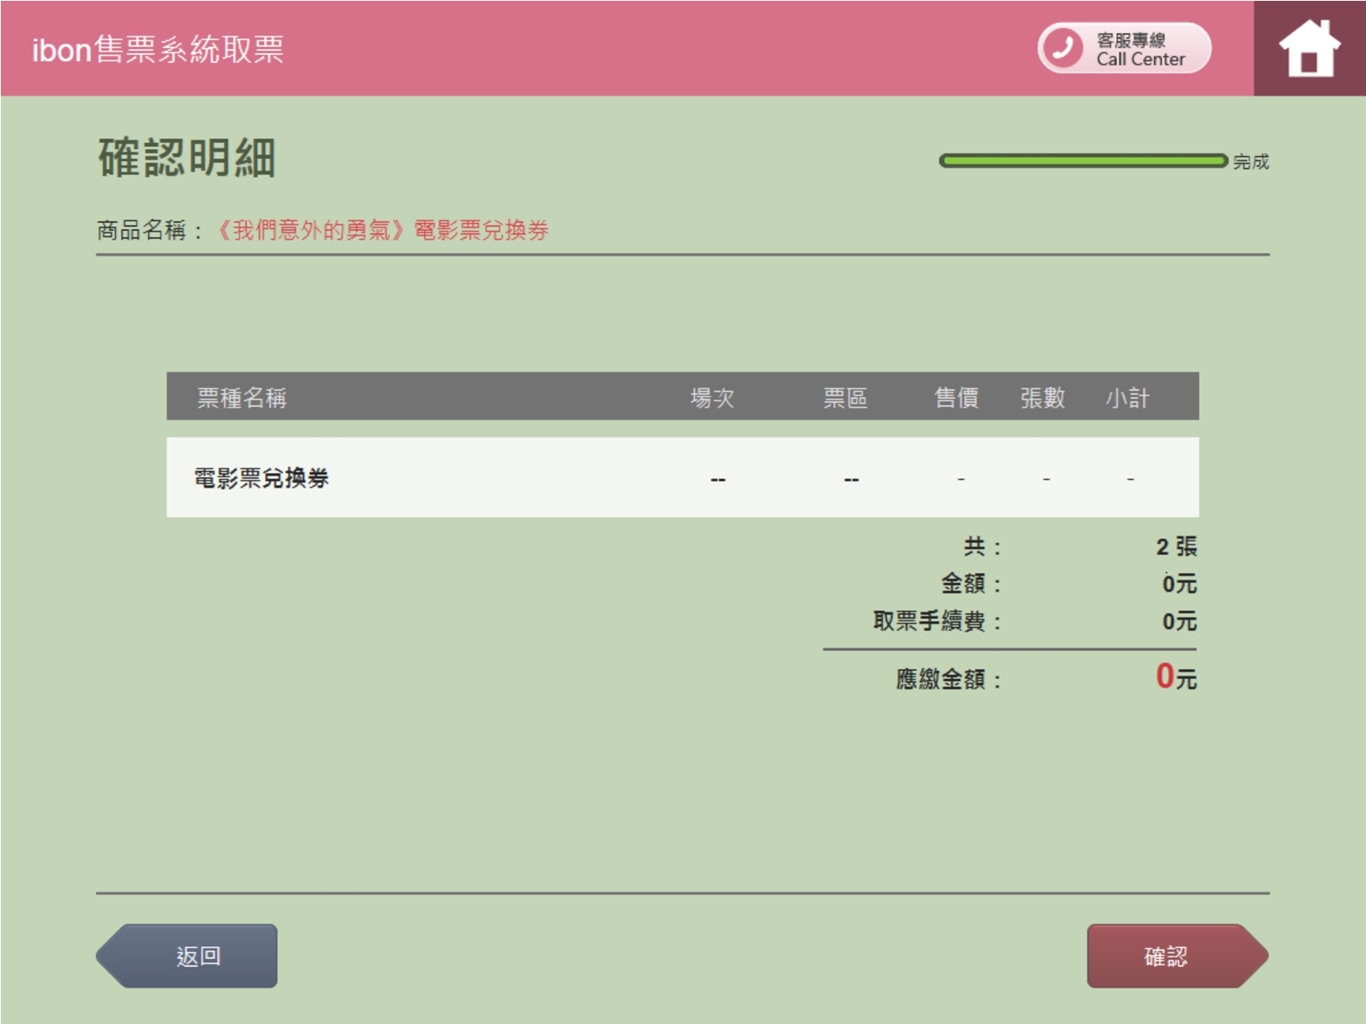Viewport: 1366px width, 1024px height.
Task: Click the 票種名稱 column header
Action: 241,398
